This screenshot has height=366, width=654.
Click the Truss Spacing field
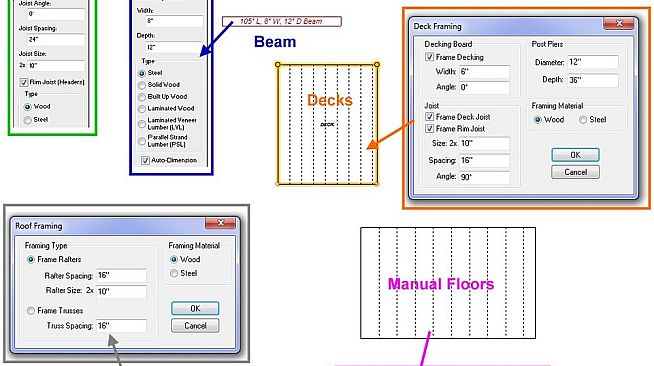[x=121, y=326]
